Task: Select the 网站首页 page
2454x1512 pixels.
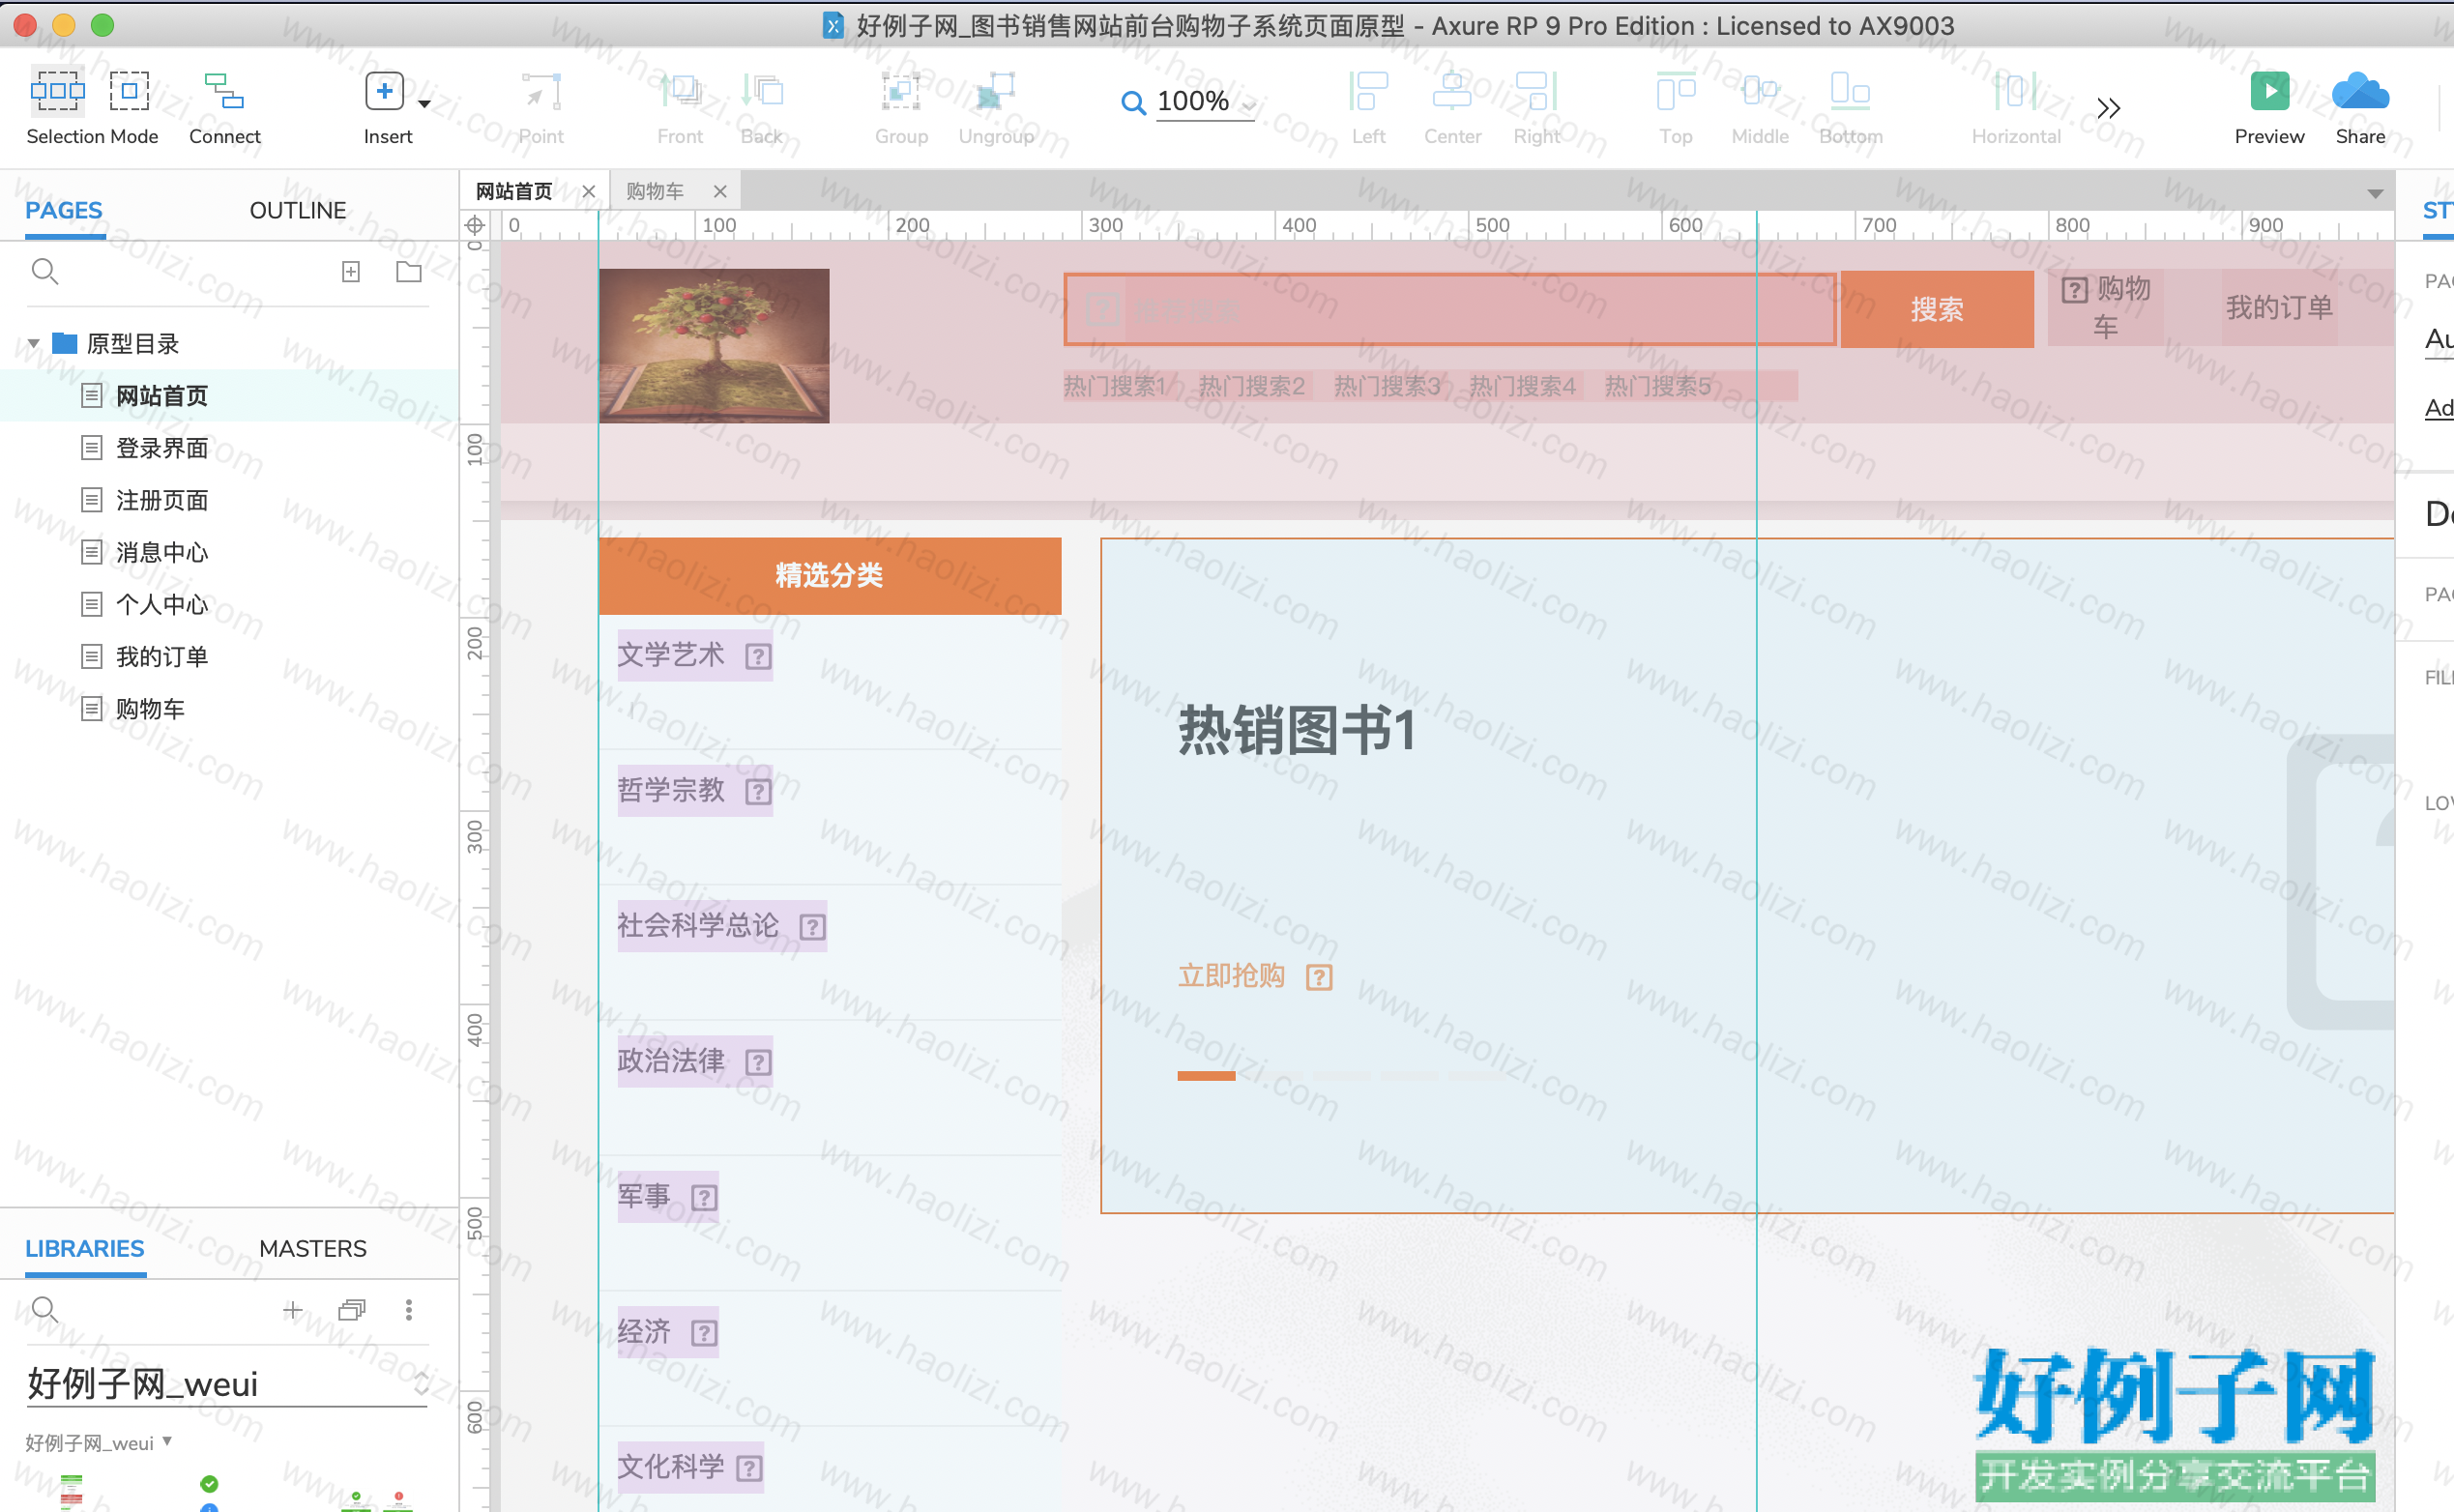Action: (x=229, y=396)
